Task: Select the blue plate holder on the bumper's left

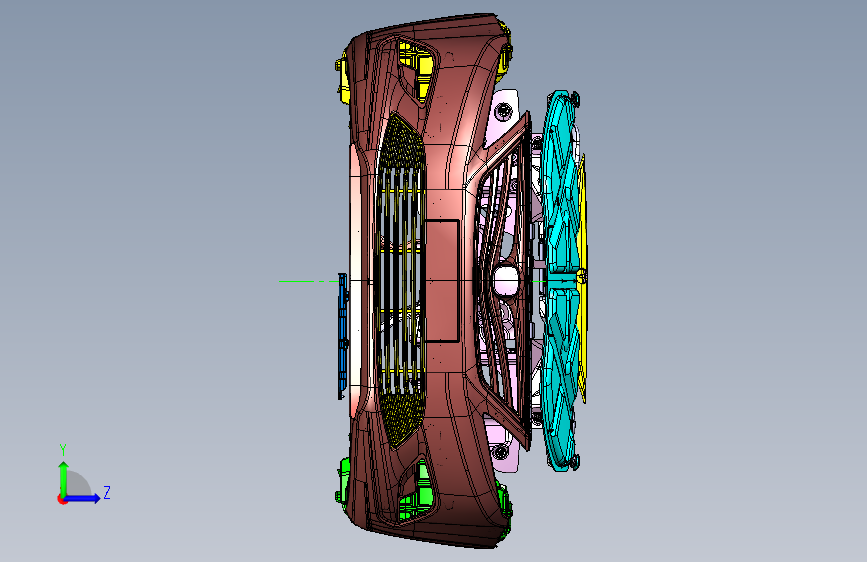Action: pos(343,336)
